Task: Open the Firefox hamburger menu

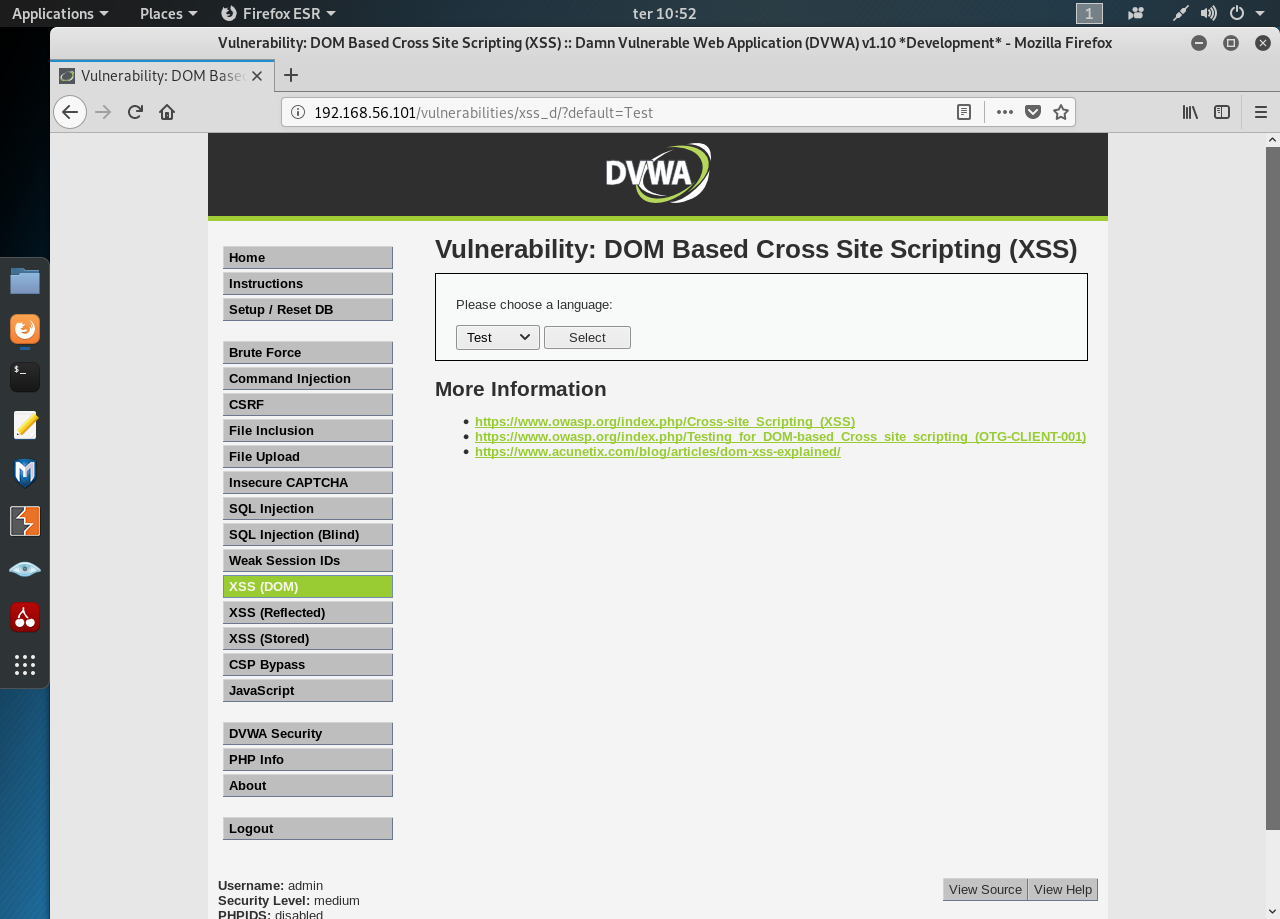Action: pyautogui.click(x=1261, y=112)
